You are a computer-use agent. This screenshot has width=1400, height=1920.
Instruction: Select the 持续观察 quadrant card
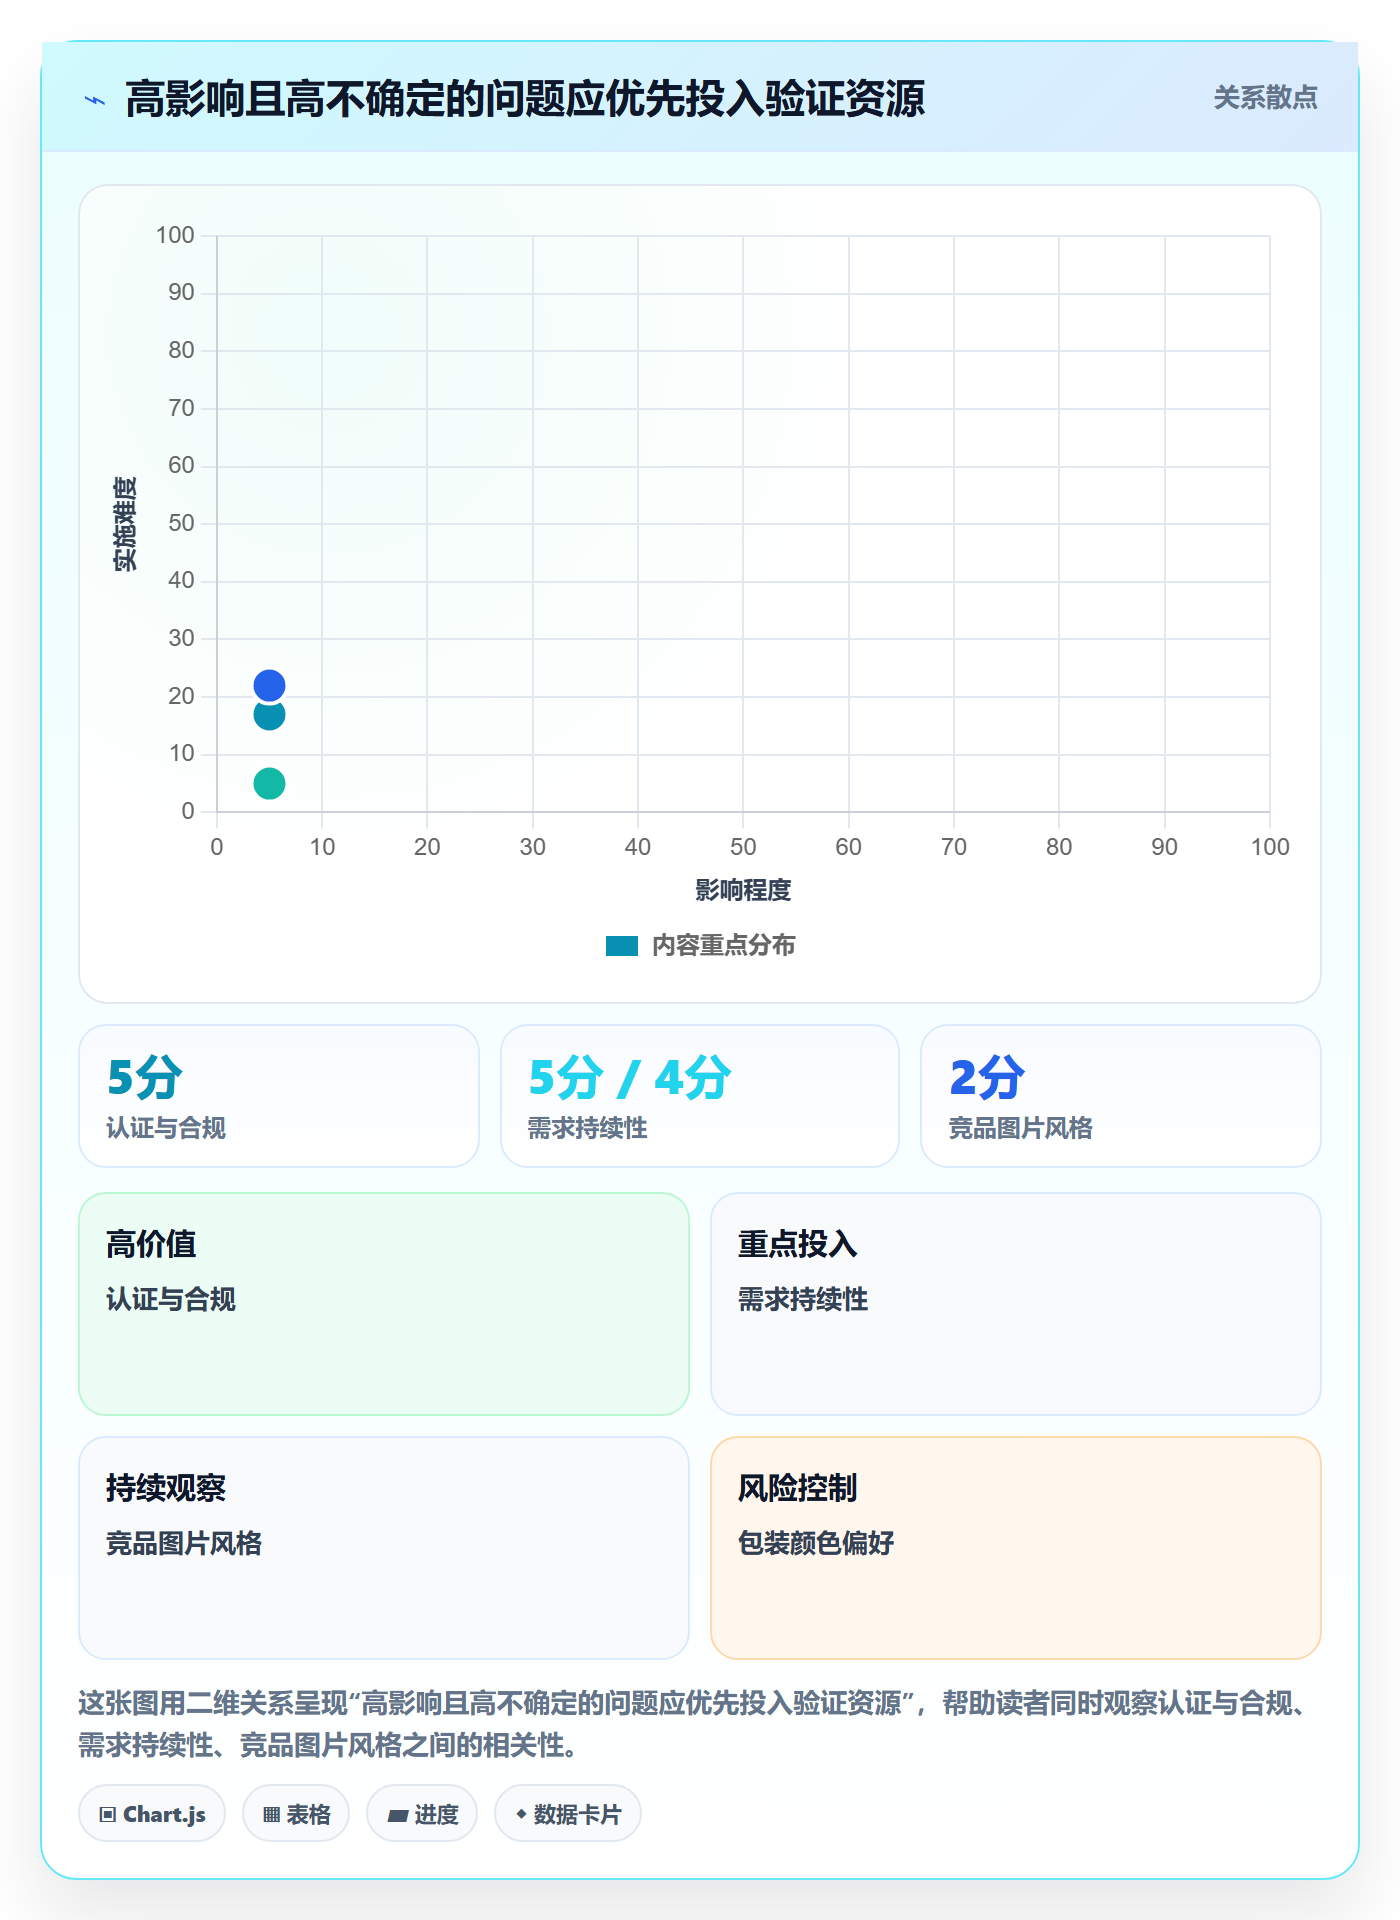pyautogui.click(x=384, y=1548)
